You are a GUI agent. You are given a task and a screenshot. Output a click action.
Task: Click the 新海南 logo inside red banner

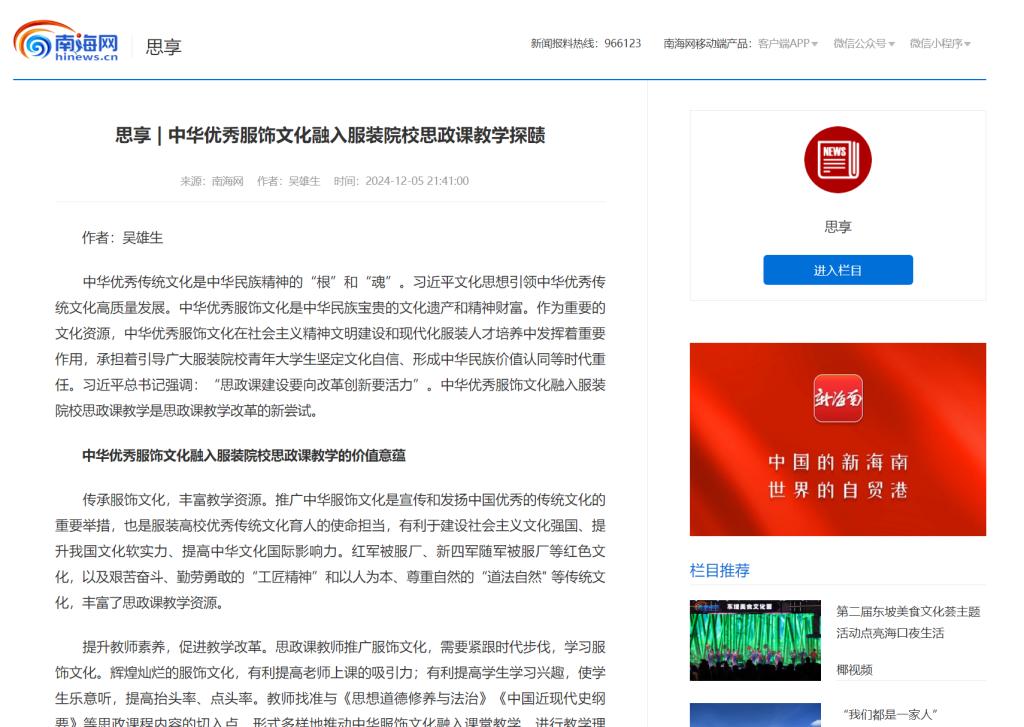[x=837, y=399]
